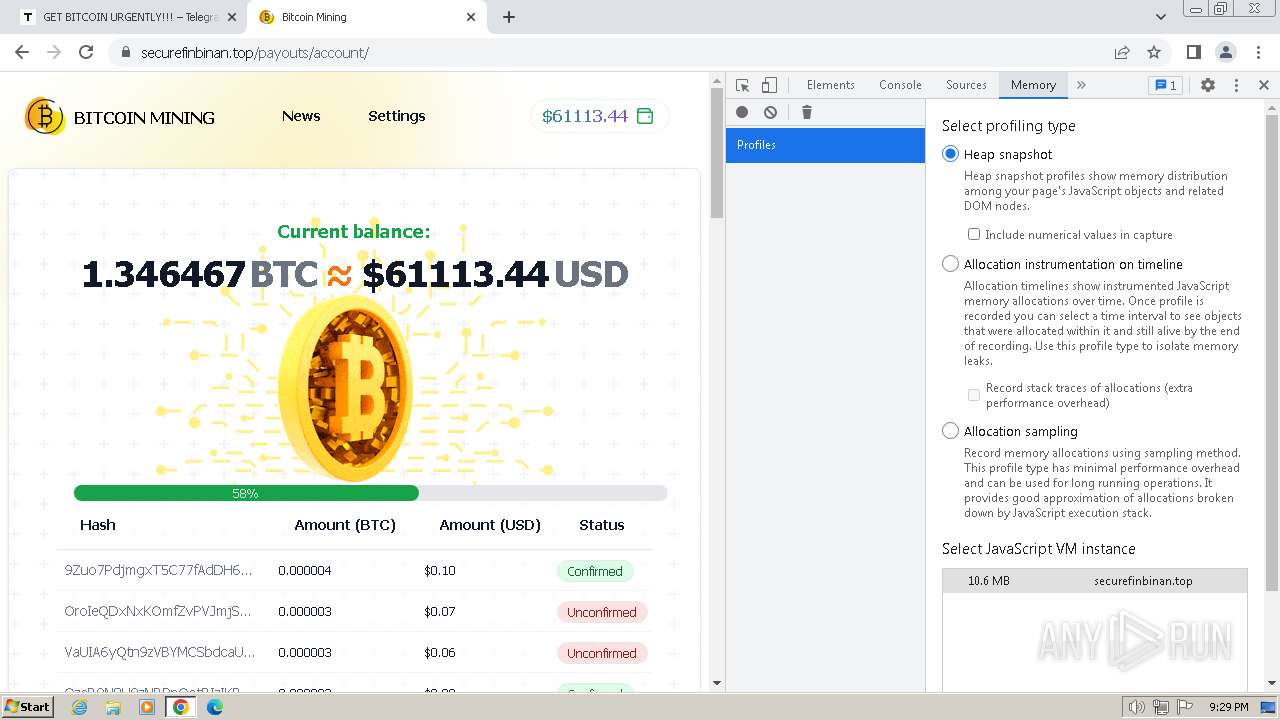Click hash VaUIA6yQtn9zVBYMCSbdcaU...
The width and height of the screenshot is (1280, 720).
(160, 652)
